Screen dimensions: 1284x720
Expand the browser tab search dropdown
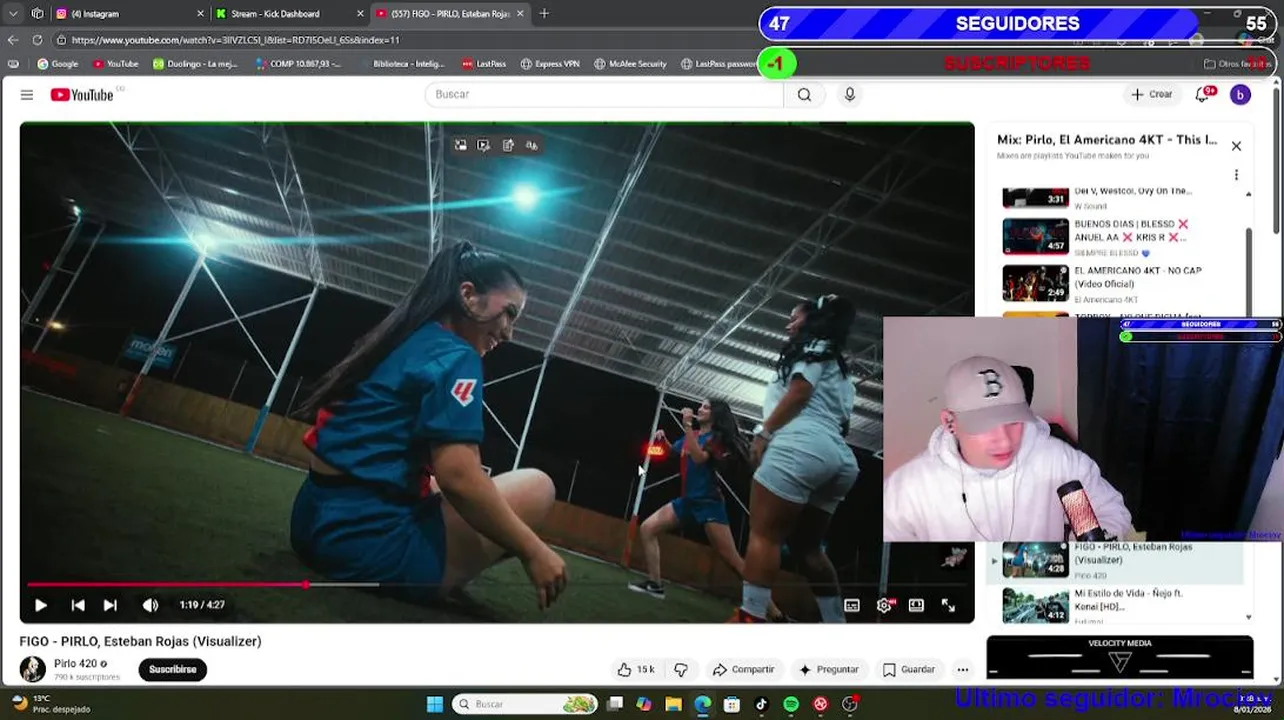[13, 13]
